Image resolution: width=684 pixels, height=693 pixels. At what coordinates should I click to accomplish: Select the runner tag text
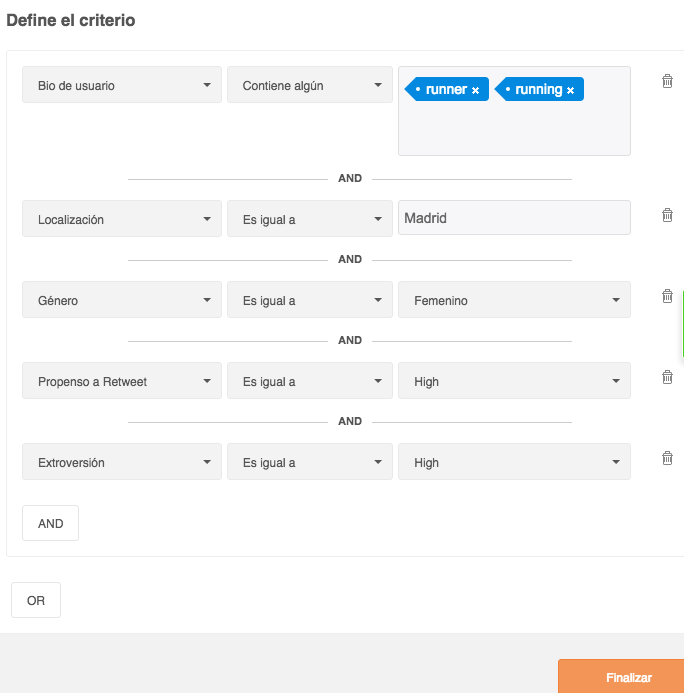point(446,89)
